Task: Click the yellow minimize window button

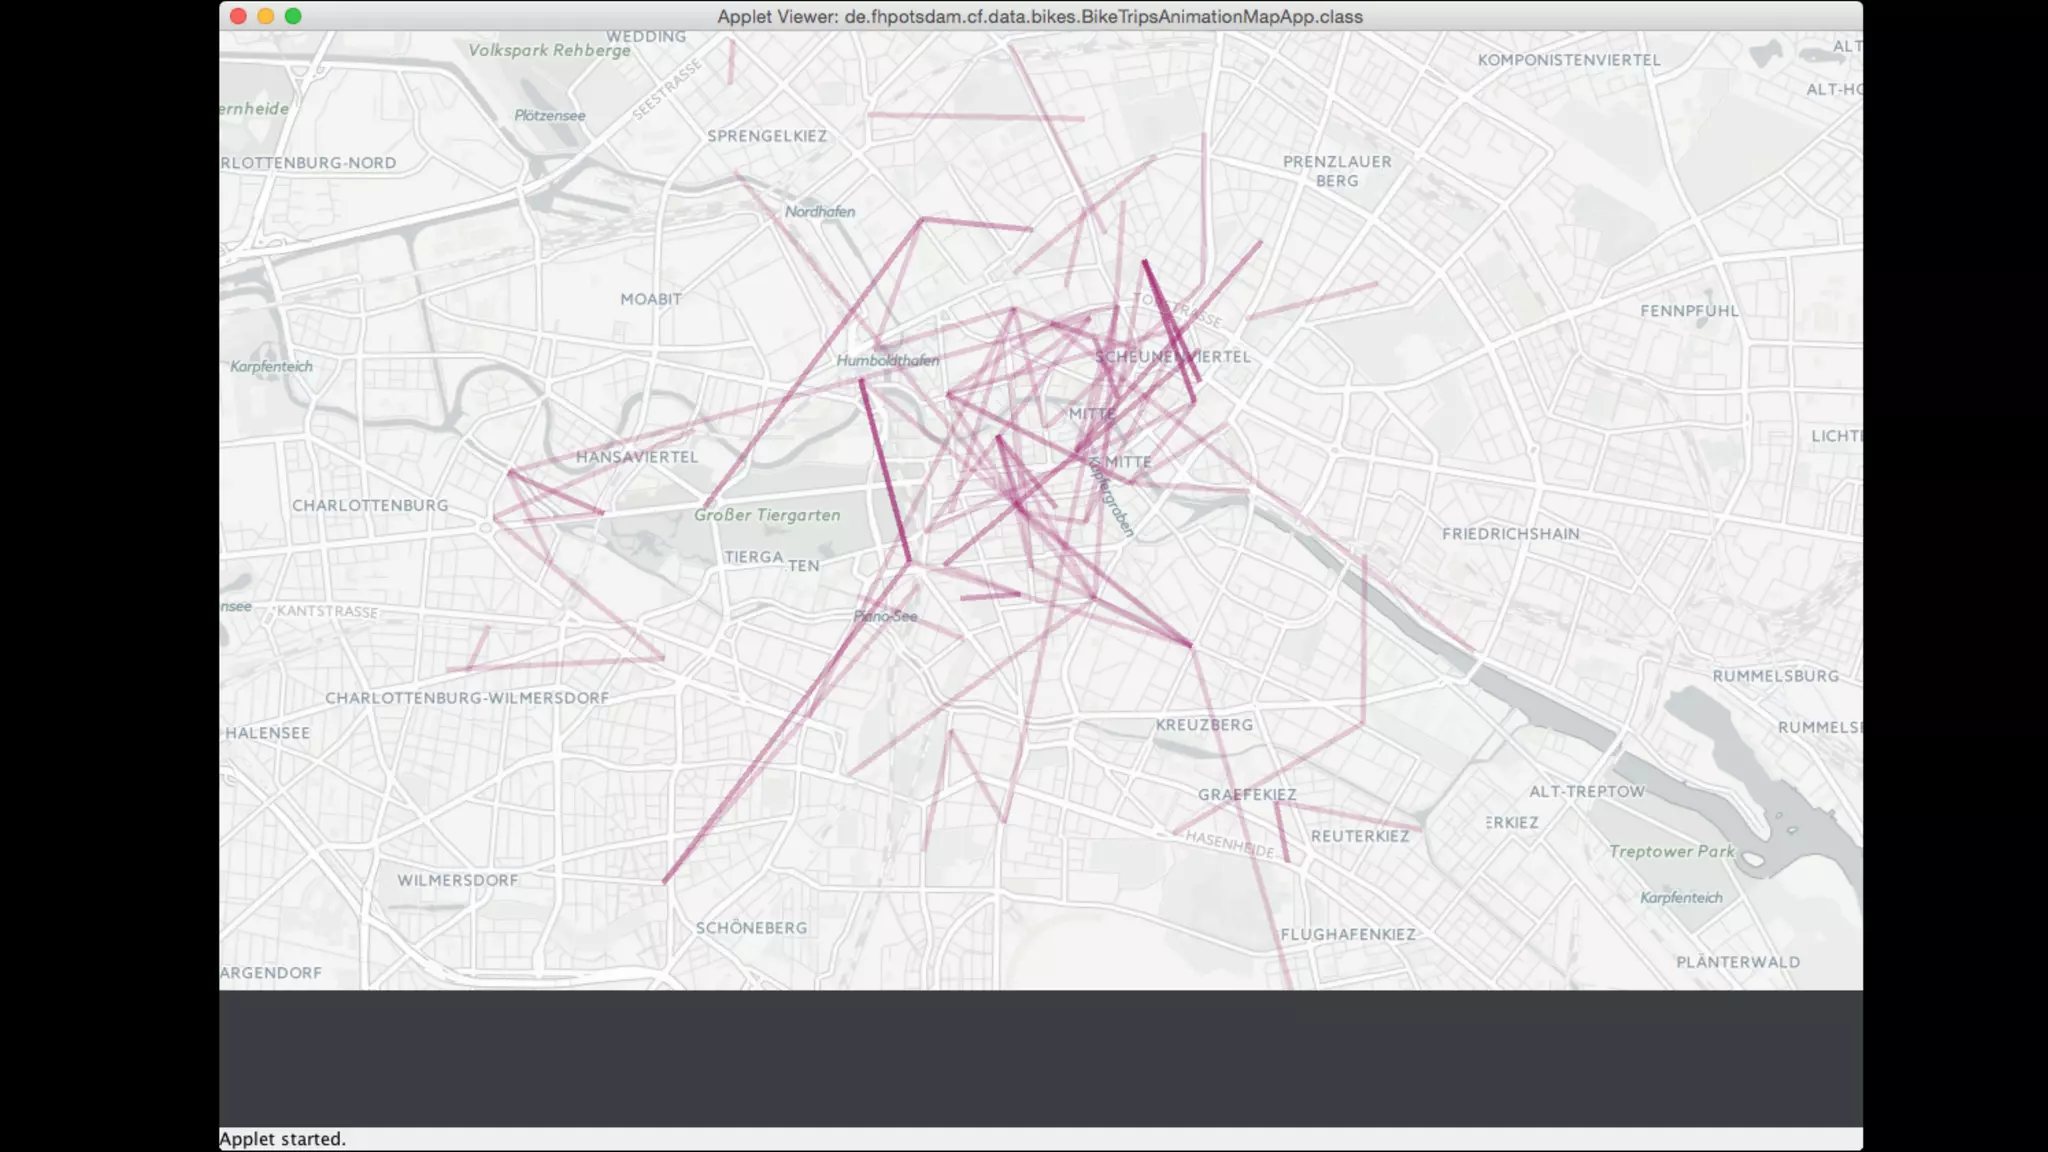Action: click(x=265, y=16)
